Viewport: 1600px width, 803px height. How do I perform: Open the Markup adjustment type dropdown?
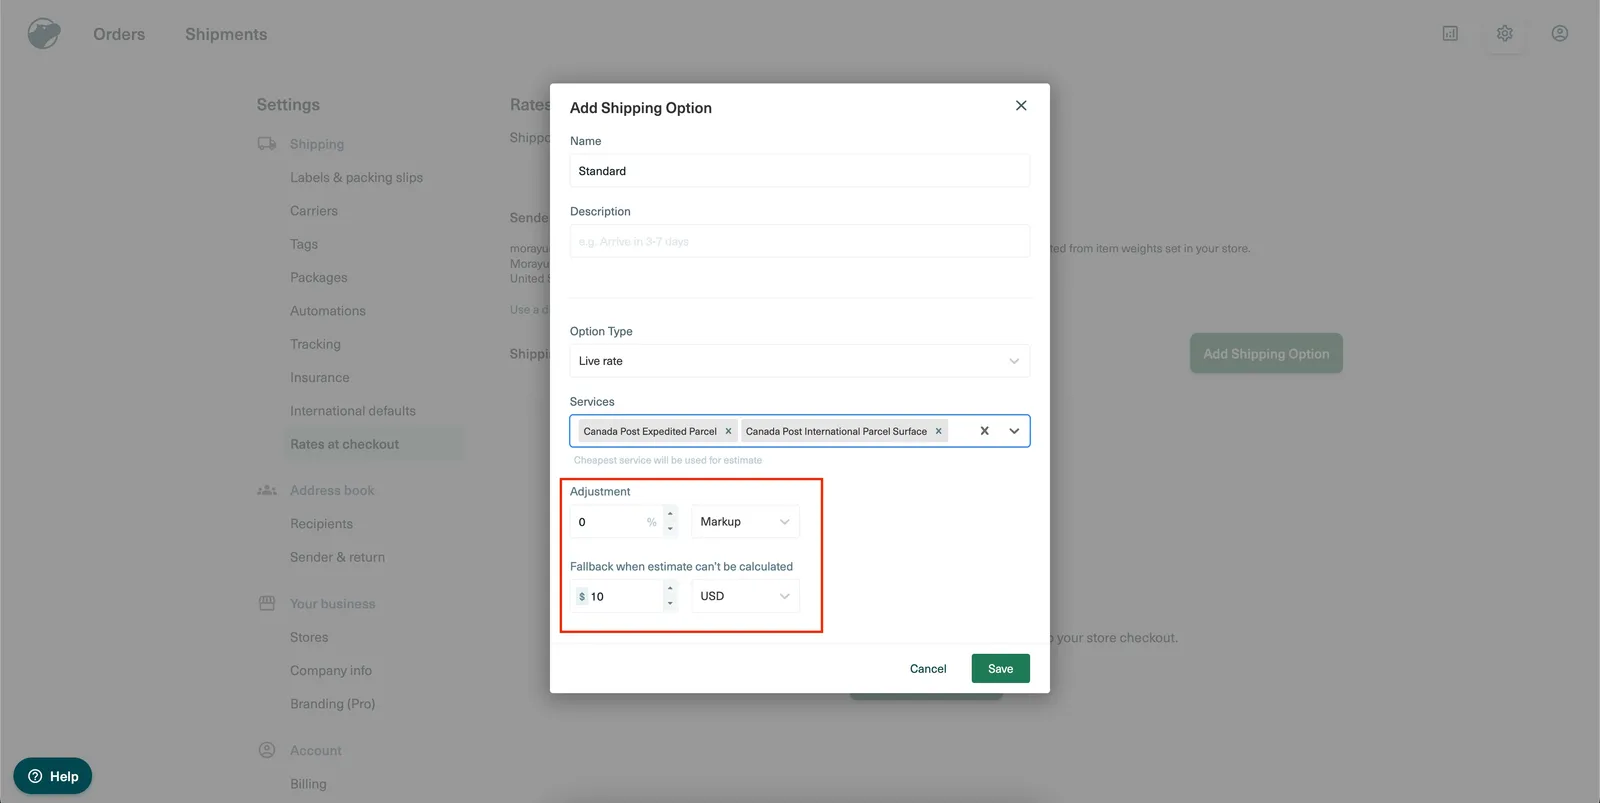pyautogui.click(x=745, y=521)
